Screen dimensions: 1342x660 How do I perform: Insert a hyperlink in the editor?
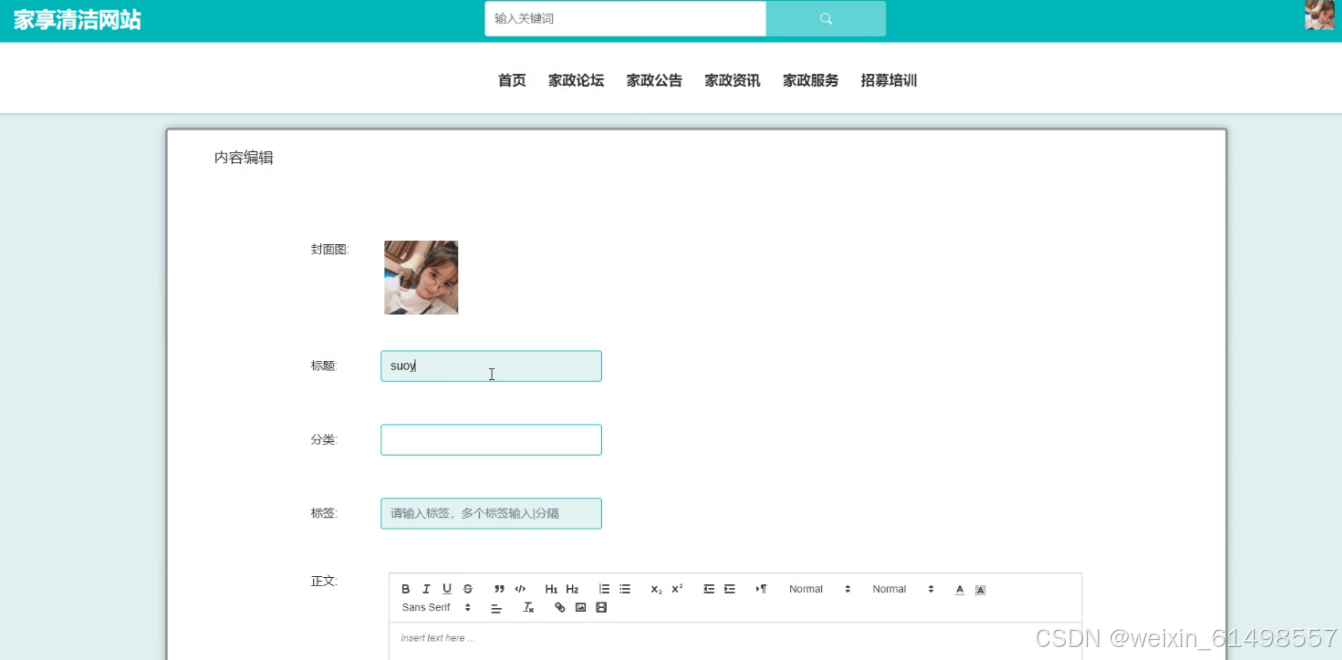[x=560, y=607]
